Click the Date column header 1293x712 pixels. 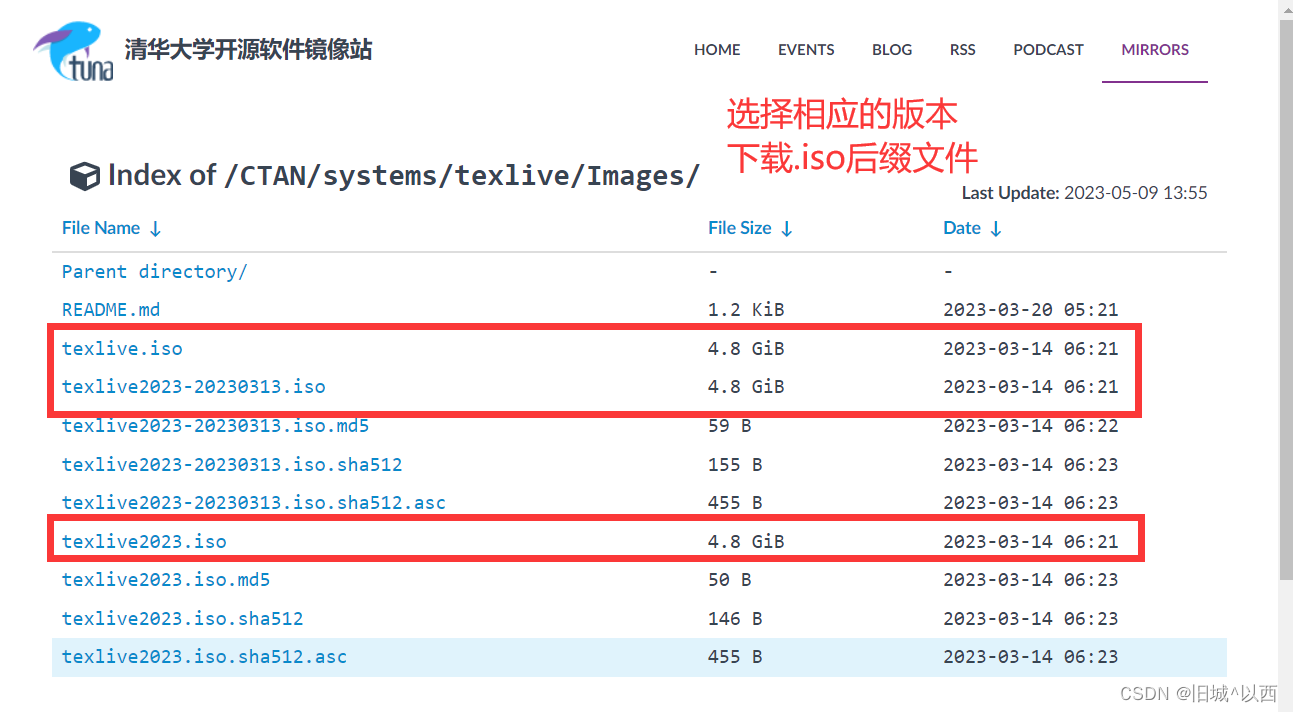962,228
